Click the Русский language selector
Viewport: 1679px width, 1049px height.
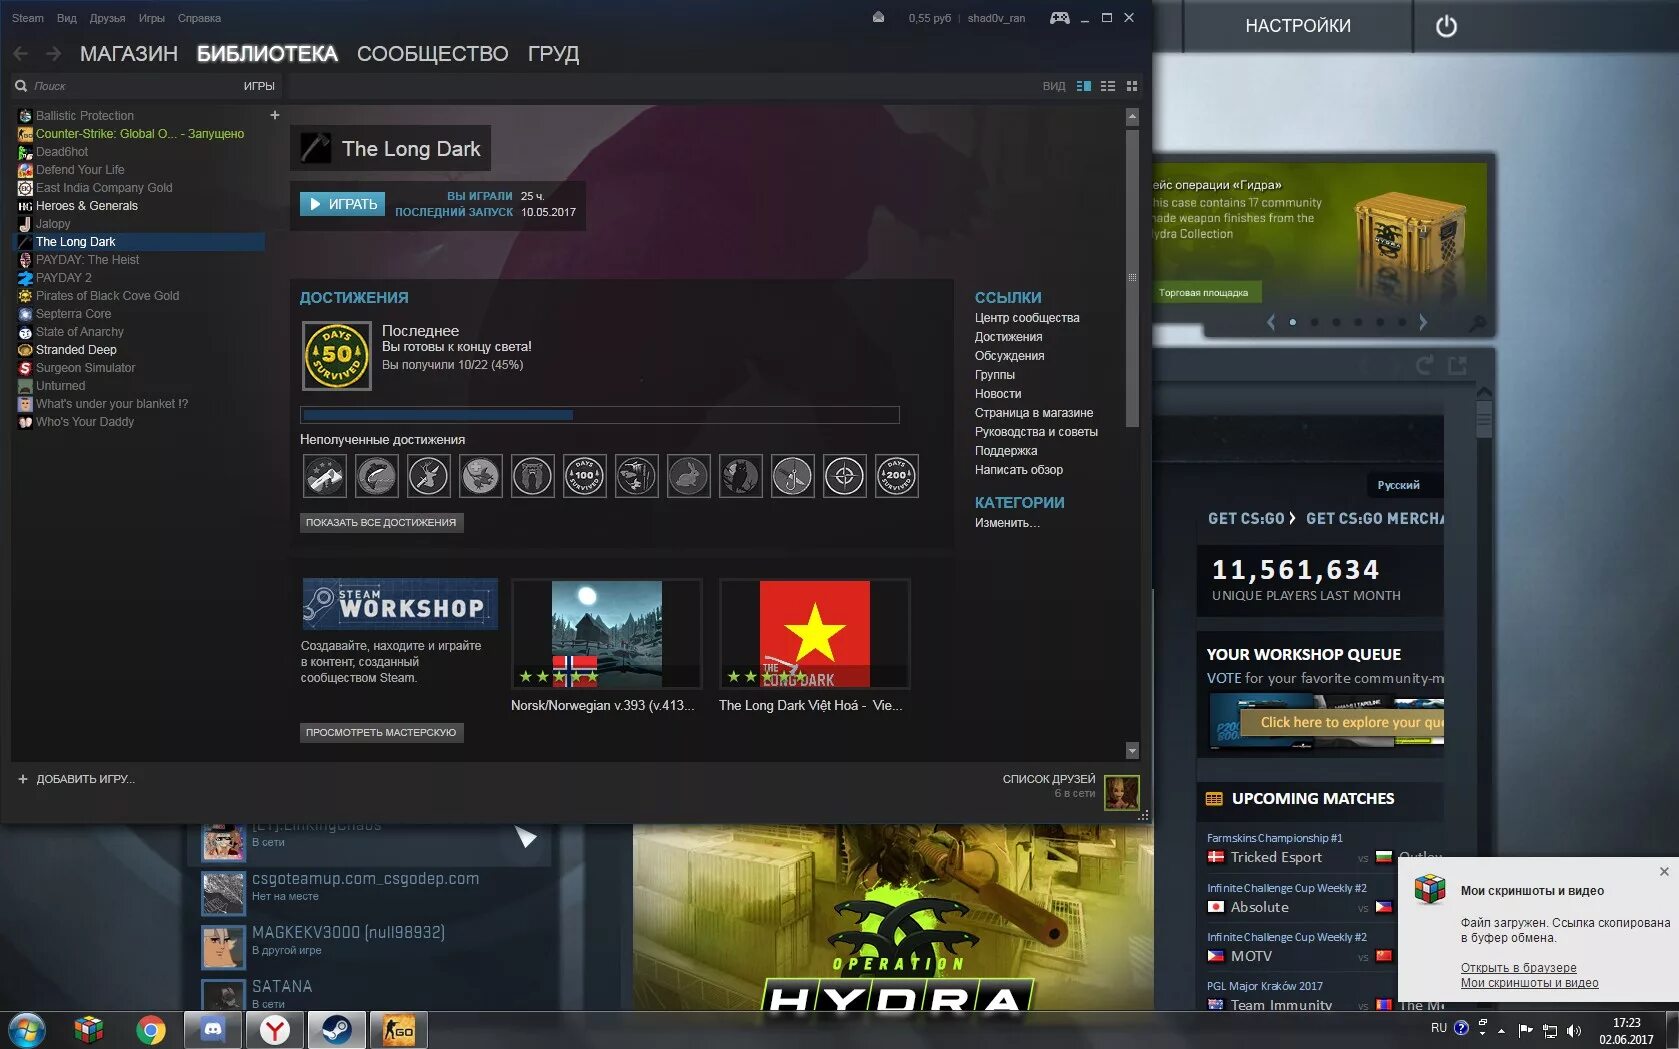pos(1398,485)
